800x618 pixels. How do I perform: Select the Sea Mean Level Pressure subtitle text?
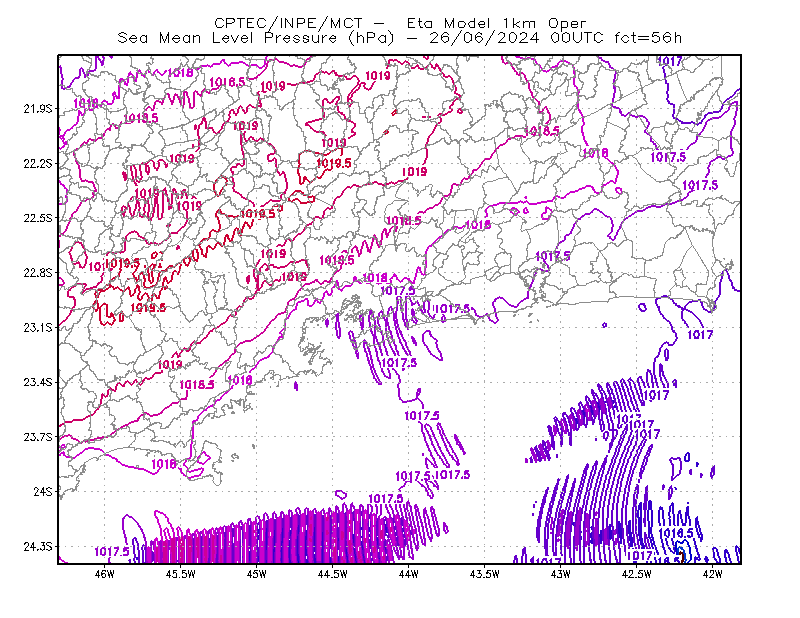(x=256, y=38)
